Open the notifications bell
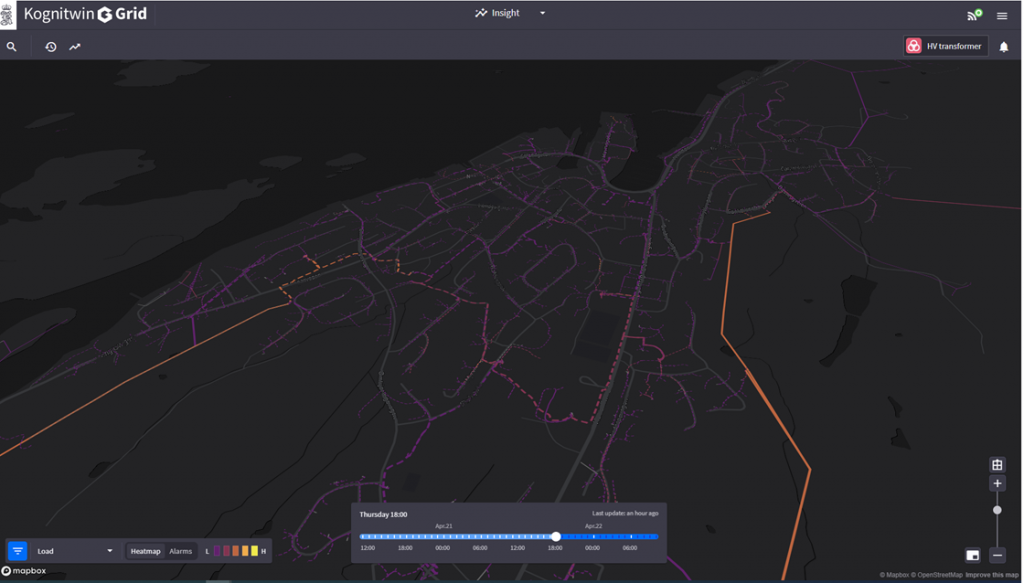1024x583 pixels. point(1004,47)
